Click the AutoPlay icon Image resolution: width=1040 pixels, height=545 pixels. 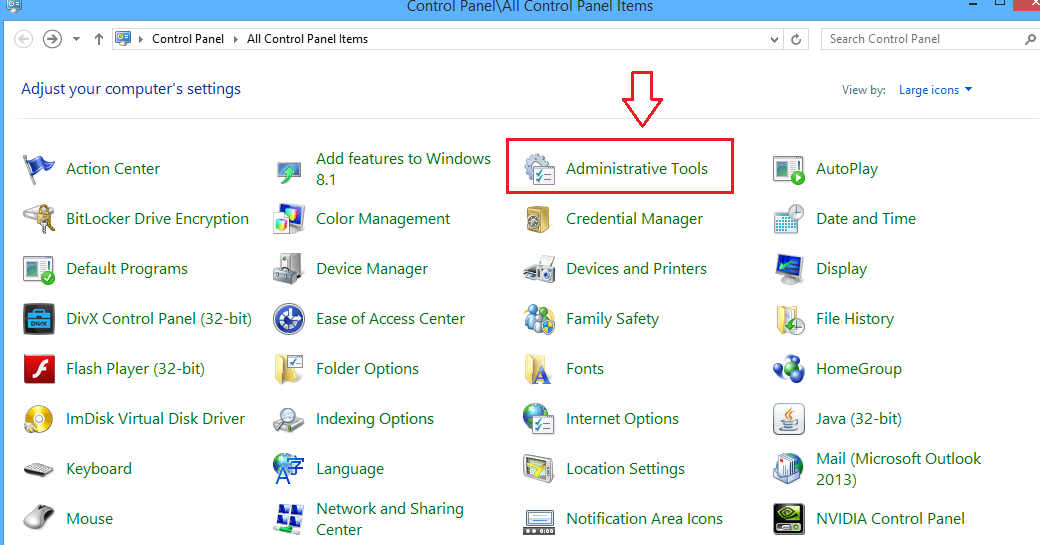[x=789, y=170]
